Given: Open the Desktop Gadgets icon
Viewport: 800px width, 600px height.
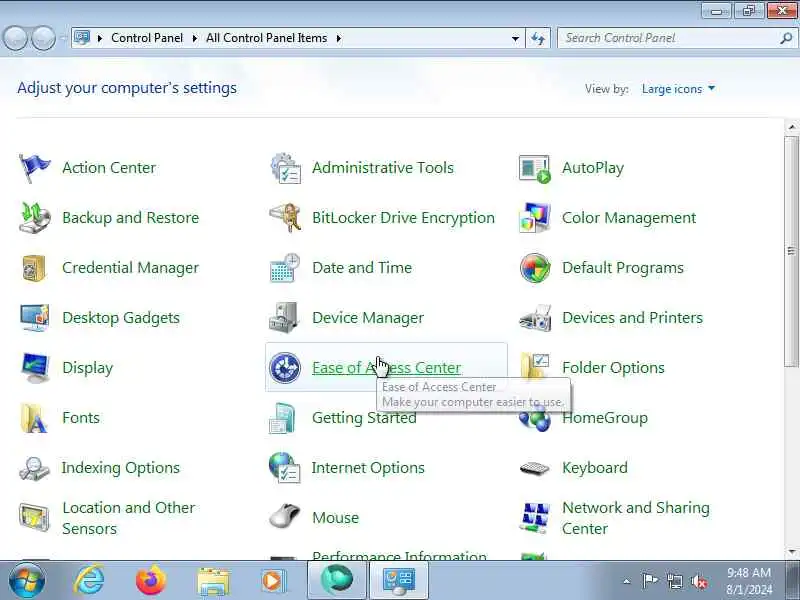Looking at the screenshot, I should tap(34, 318).
